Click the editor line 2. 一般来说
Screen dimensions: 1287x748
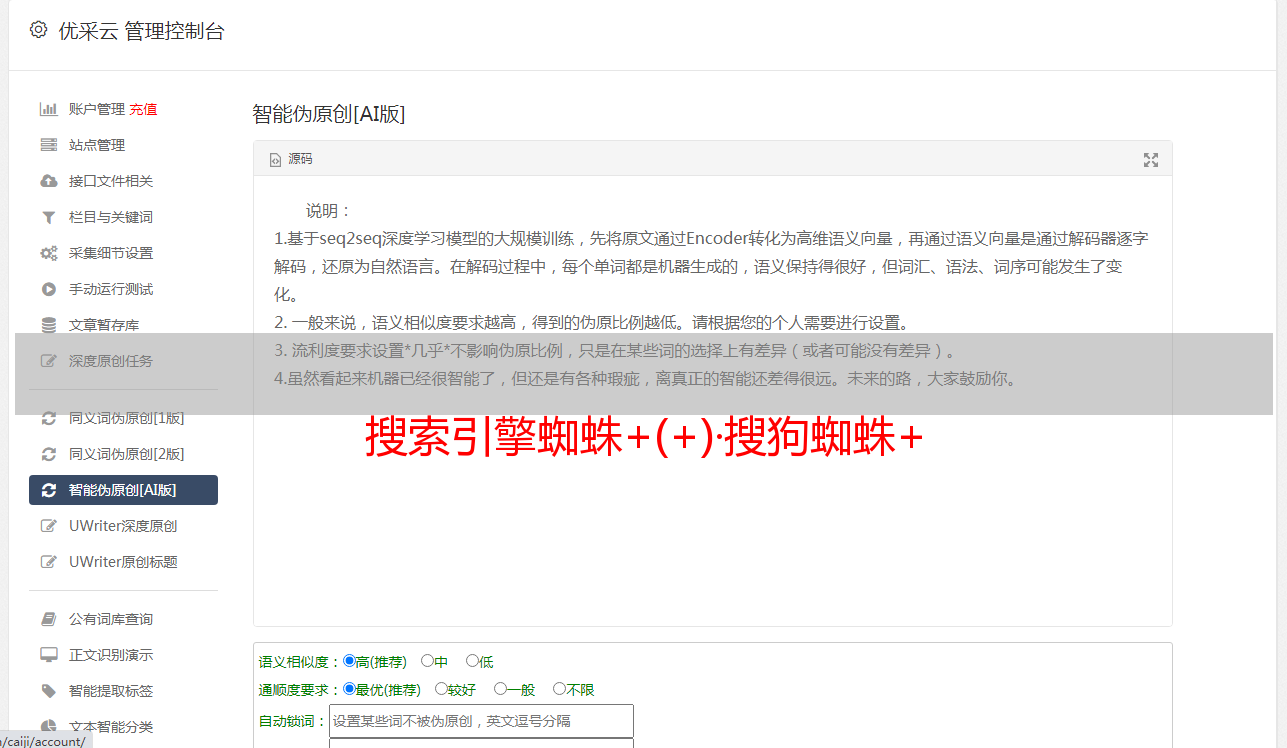592,323
